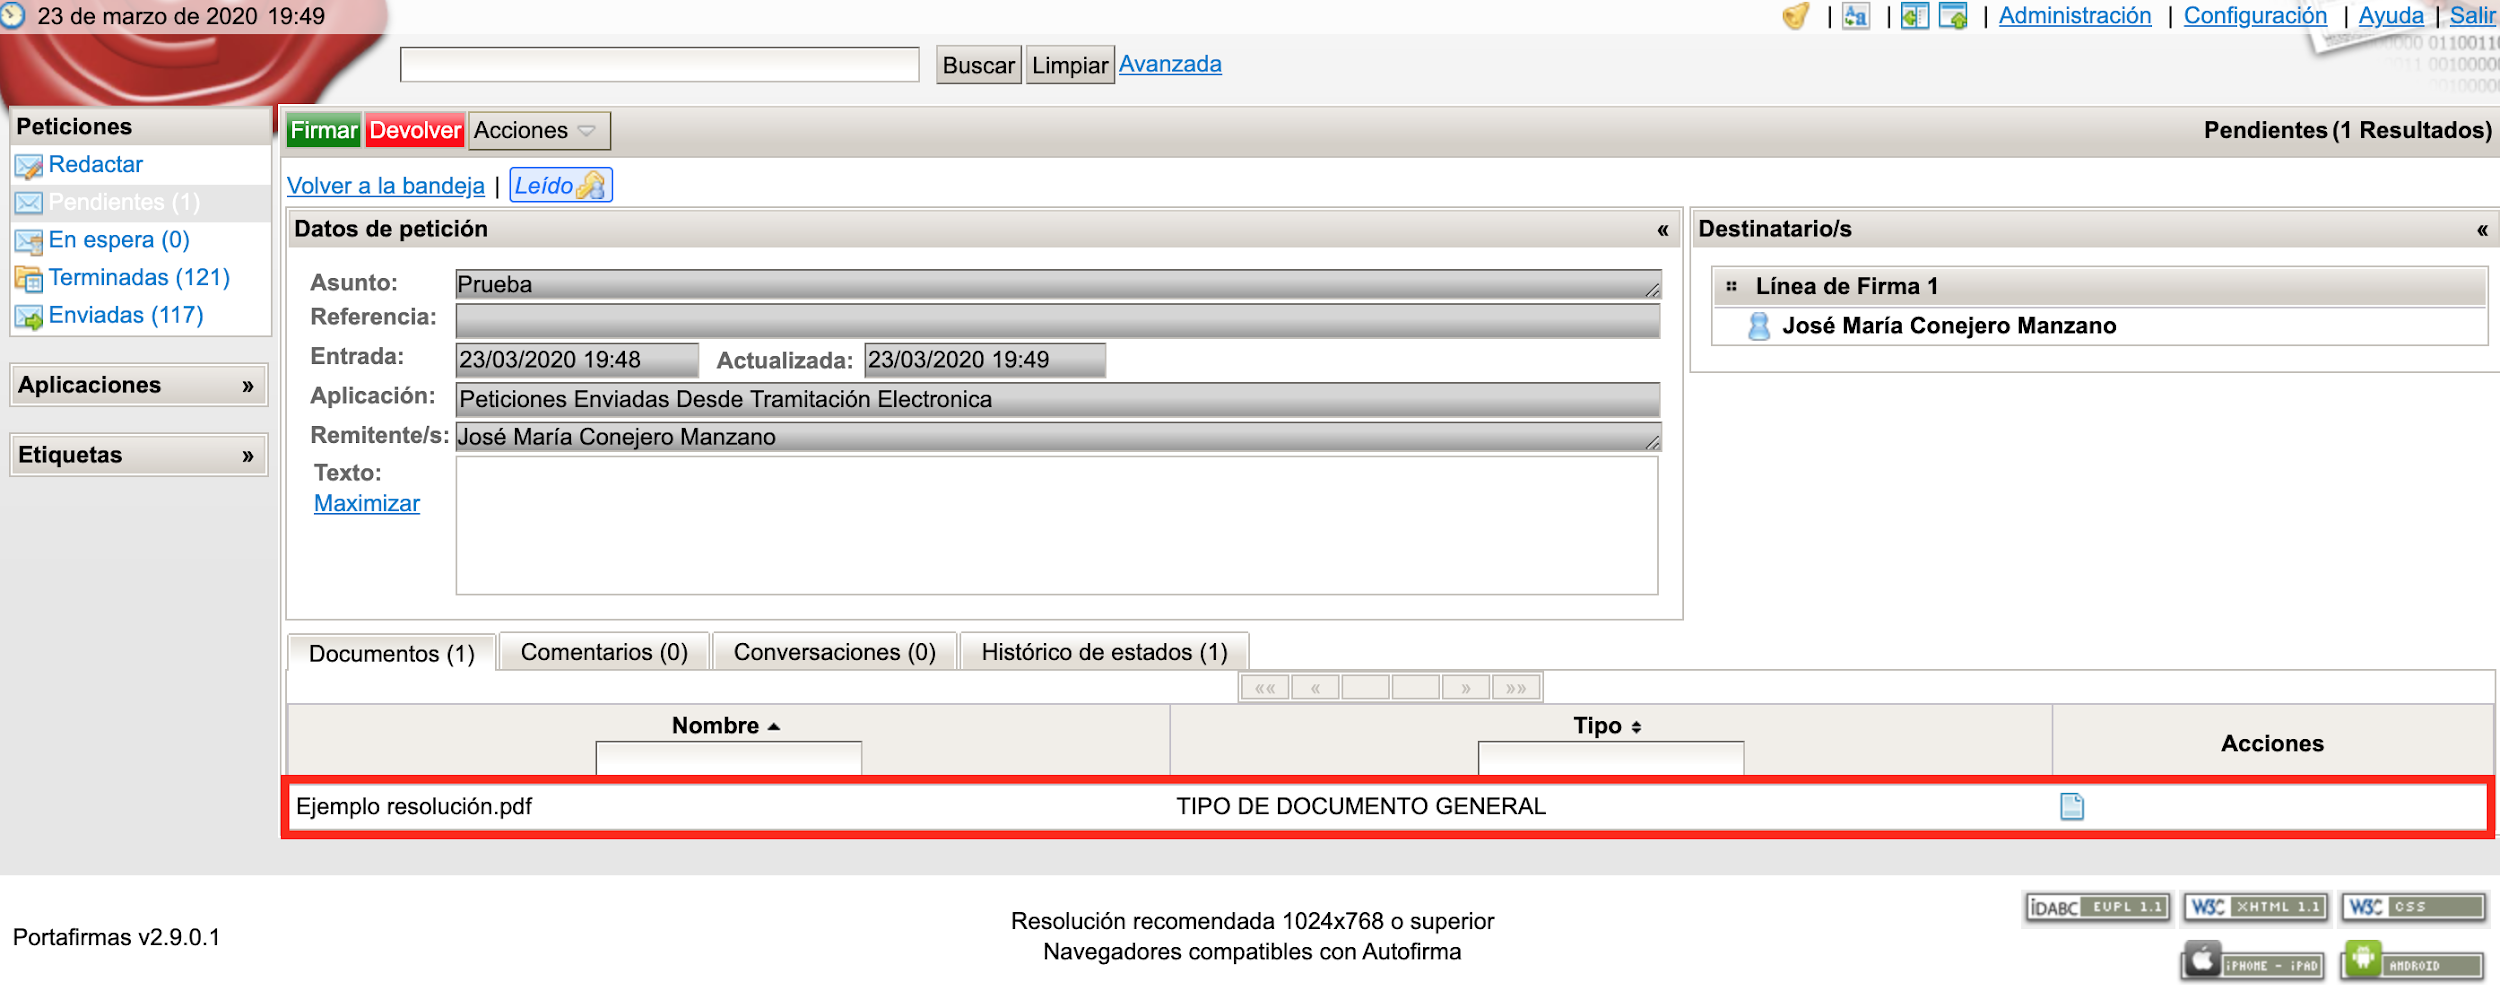Click the golden bell notification icon
The height and width of the screenshot is (1008, 2500).
1796,16
